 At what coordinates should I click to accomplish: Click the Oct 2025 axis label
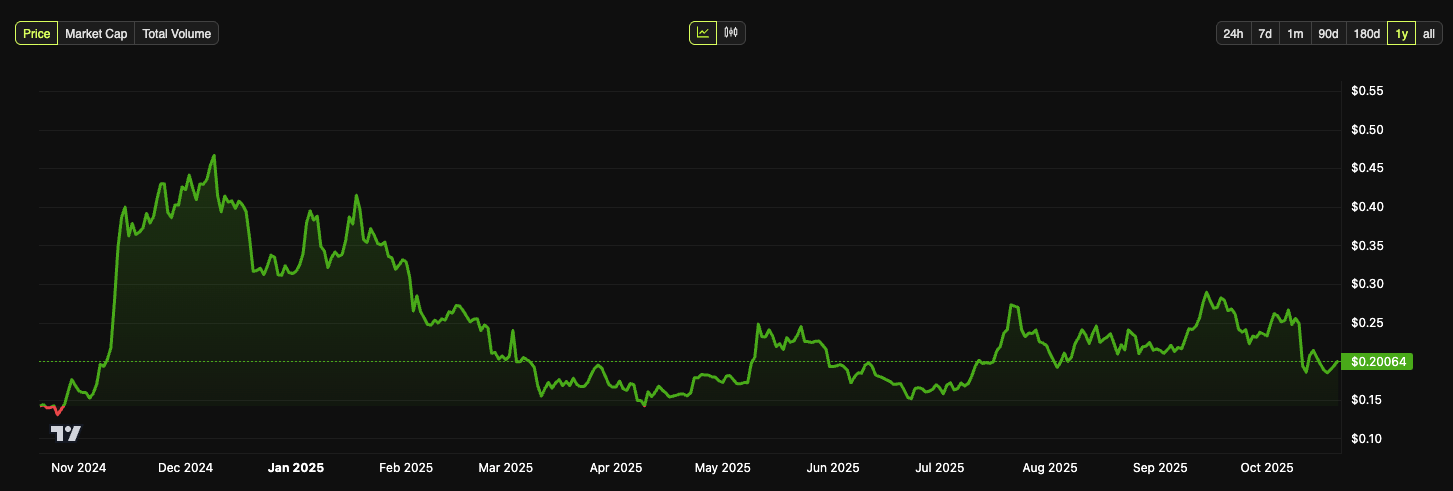[x=1267, y=467]
